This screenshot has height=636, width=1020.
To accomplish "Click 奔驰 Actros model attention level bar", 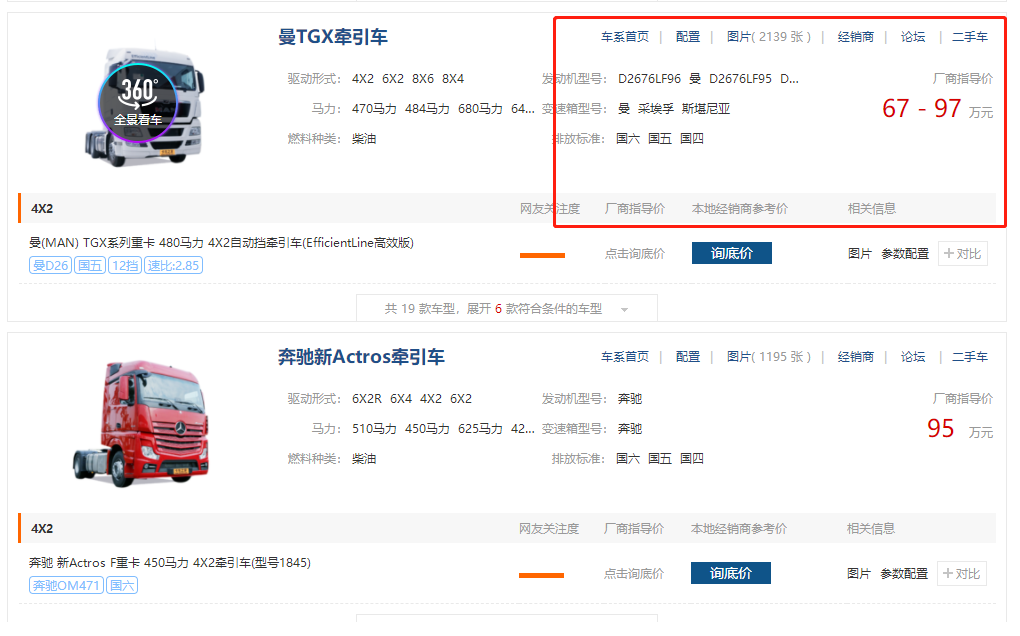I will pyautogui.click(x=541, y=576).
